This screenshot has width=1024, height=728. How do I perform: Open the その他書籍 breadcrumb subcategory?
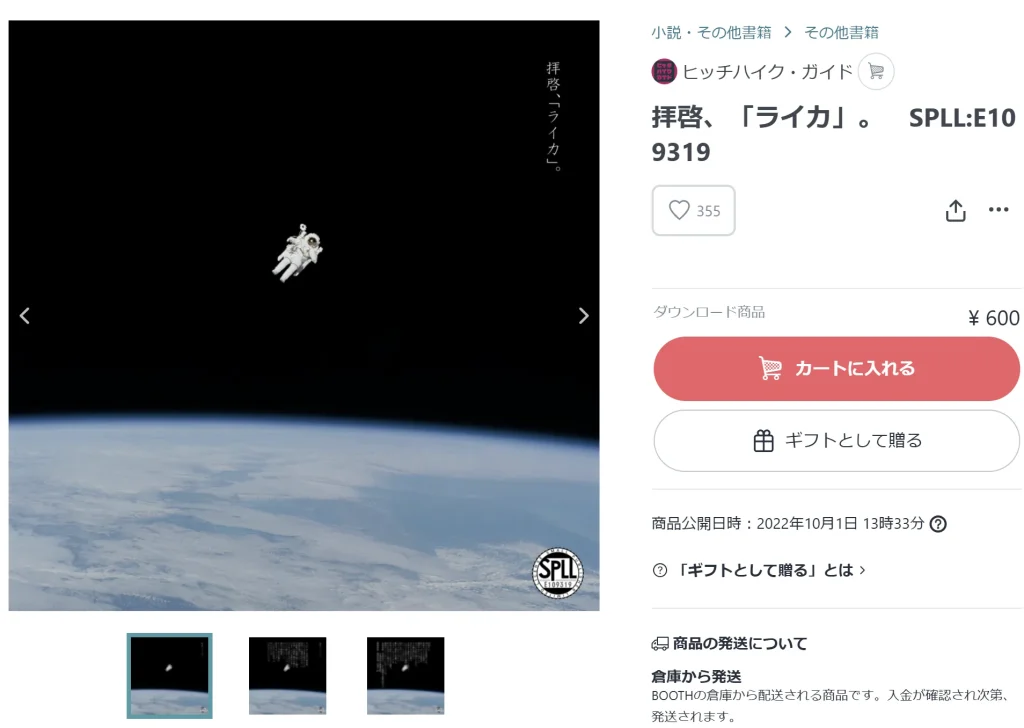pos(841,32)
